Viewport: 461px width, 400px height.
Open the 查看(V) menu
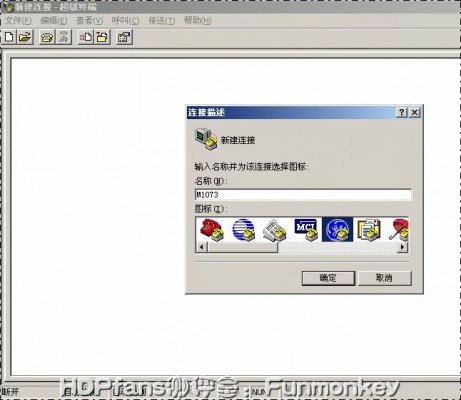point(89,21)
